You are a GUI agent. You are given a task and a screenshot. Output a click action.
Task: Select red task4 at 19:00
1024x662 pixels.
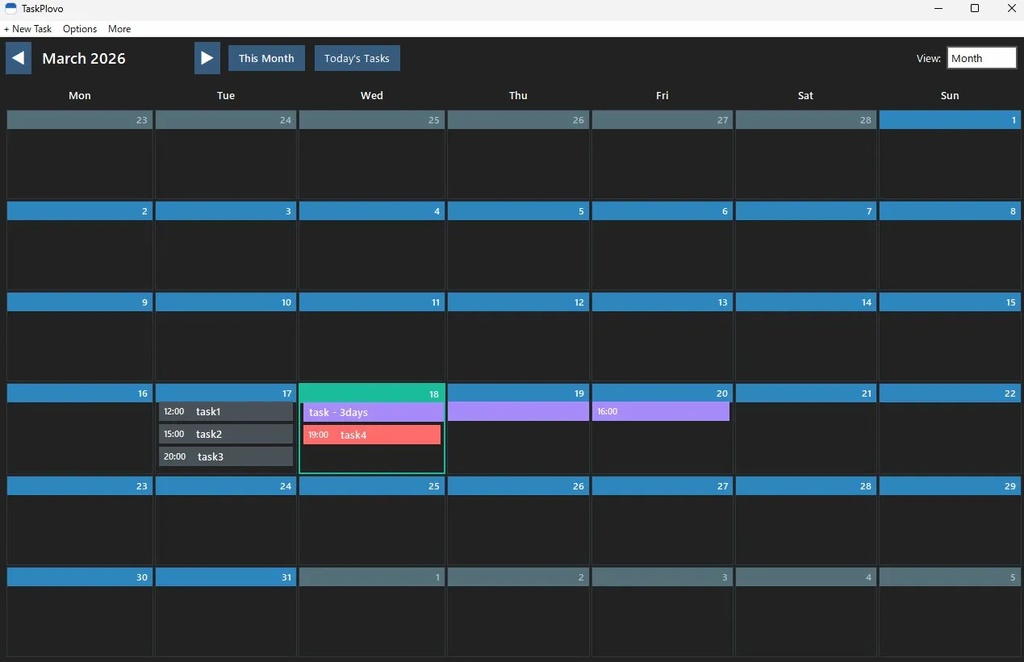(372, 434)
